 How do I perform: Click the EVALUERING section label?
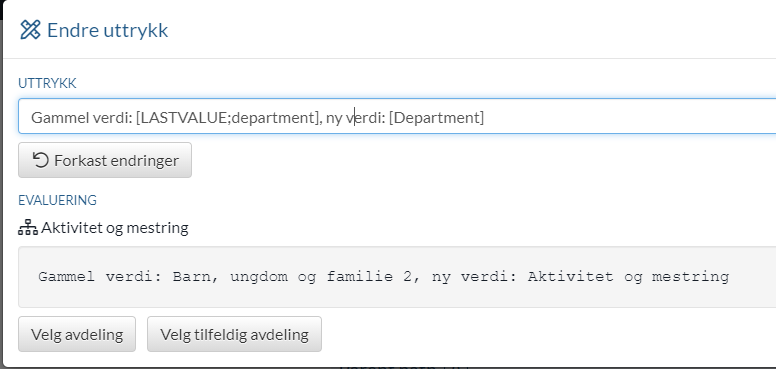pos(57,200)
